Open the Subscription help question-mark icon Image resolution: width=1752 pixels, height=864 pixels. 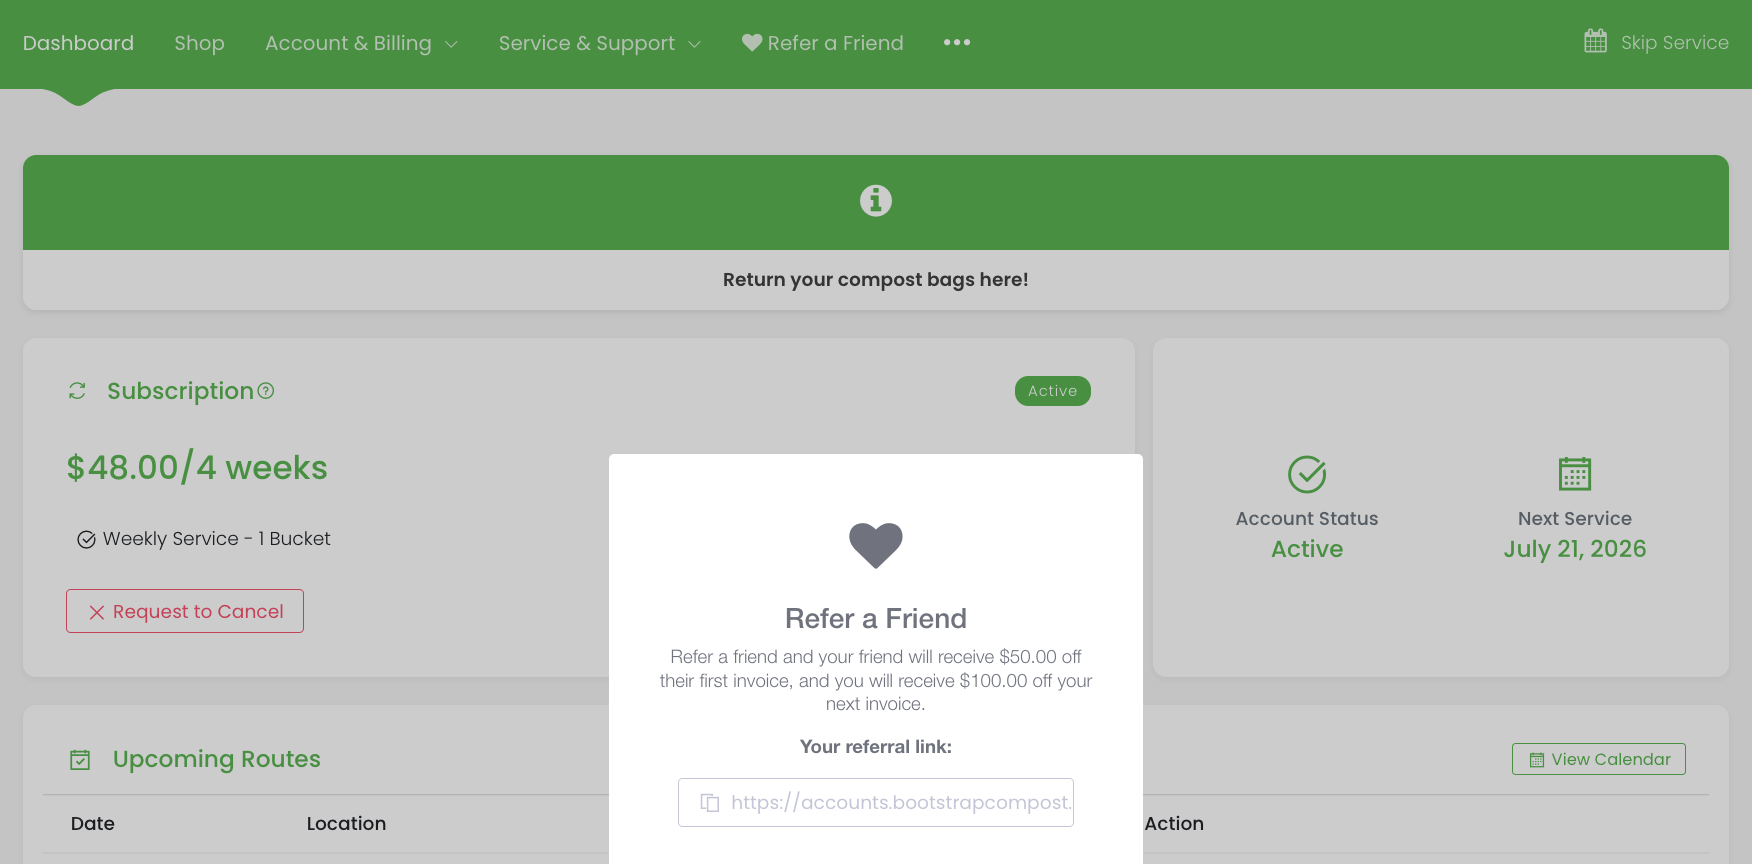(266, 391)
